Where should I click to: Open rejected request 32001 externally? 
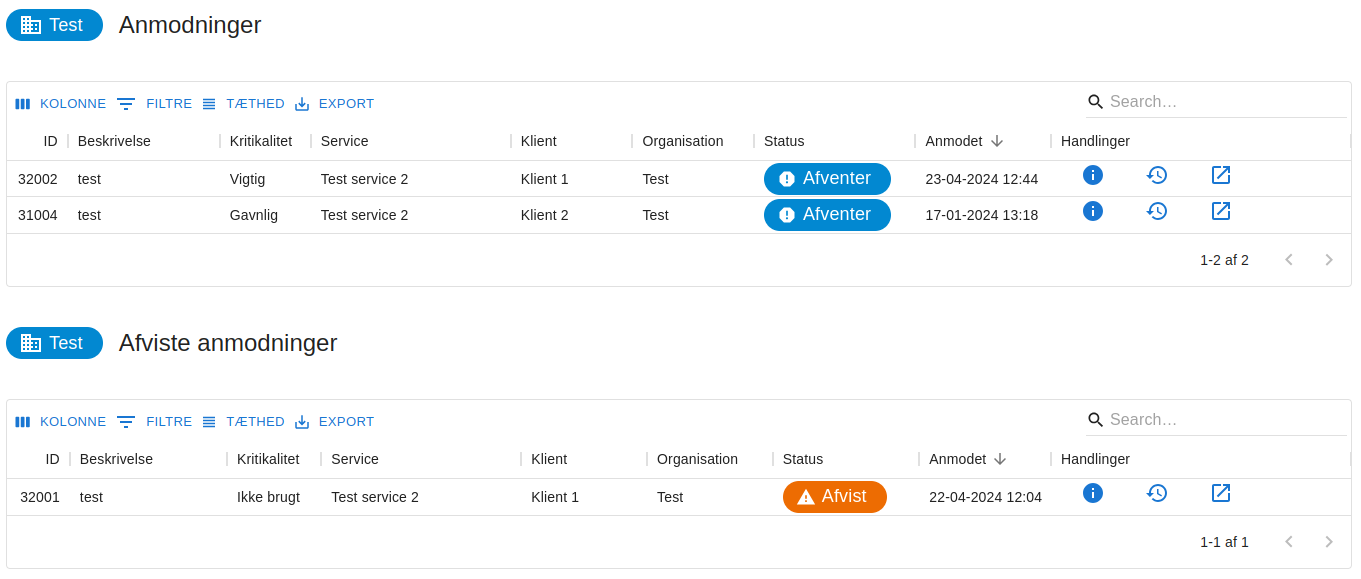pyautogui.click(x=1221, y=493)
